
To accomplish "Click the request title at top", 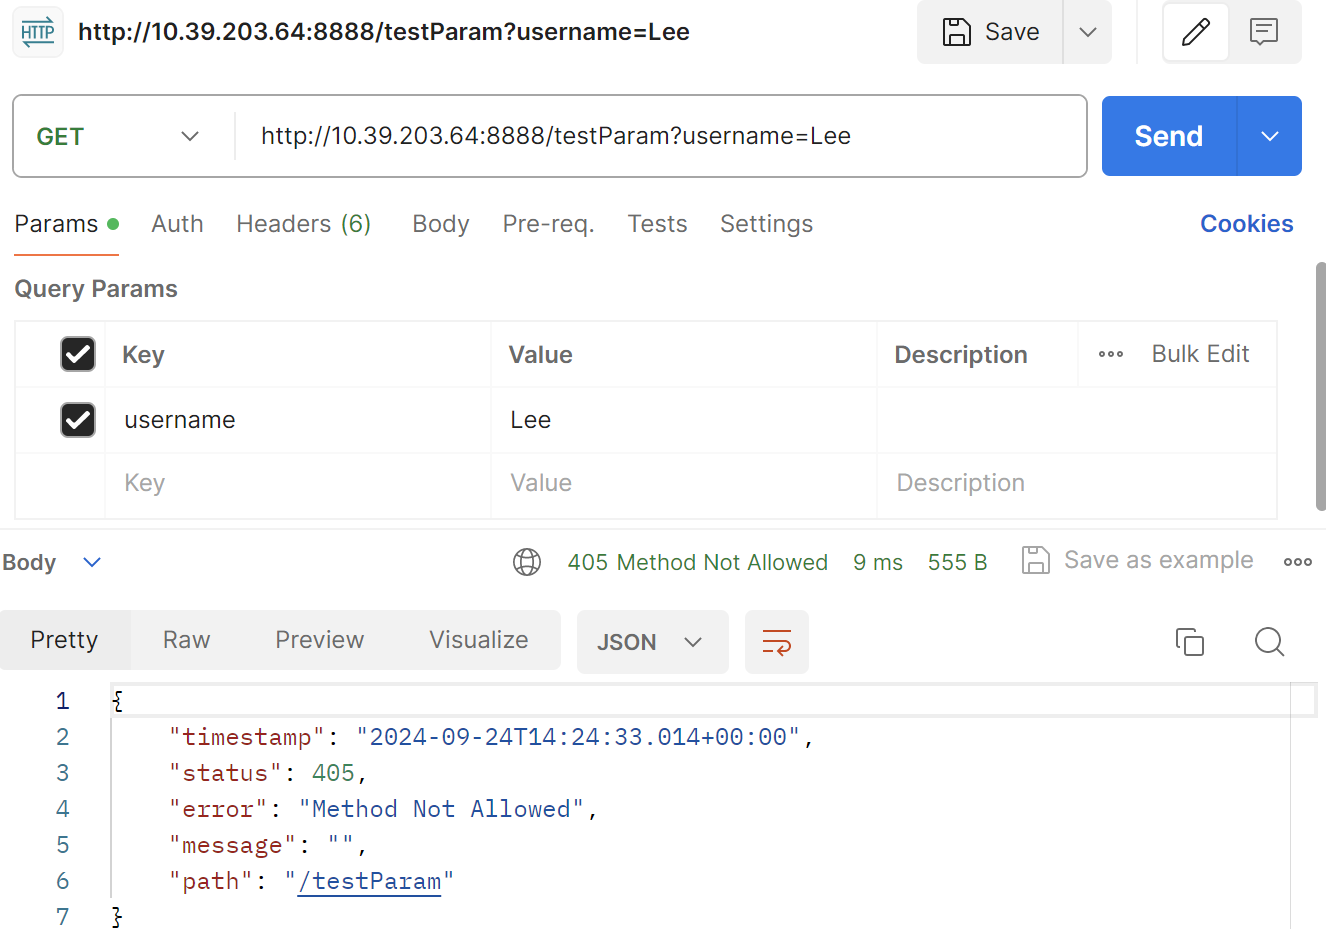I will click(x=384, y=32).
